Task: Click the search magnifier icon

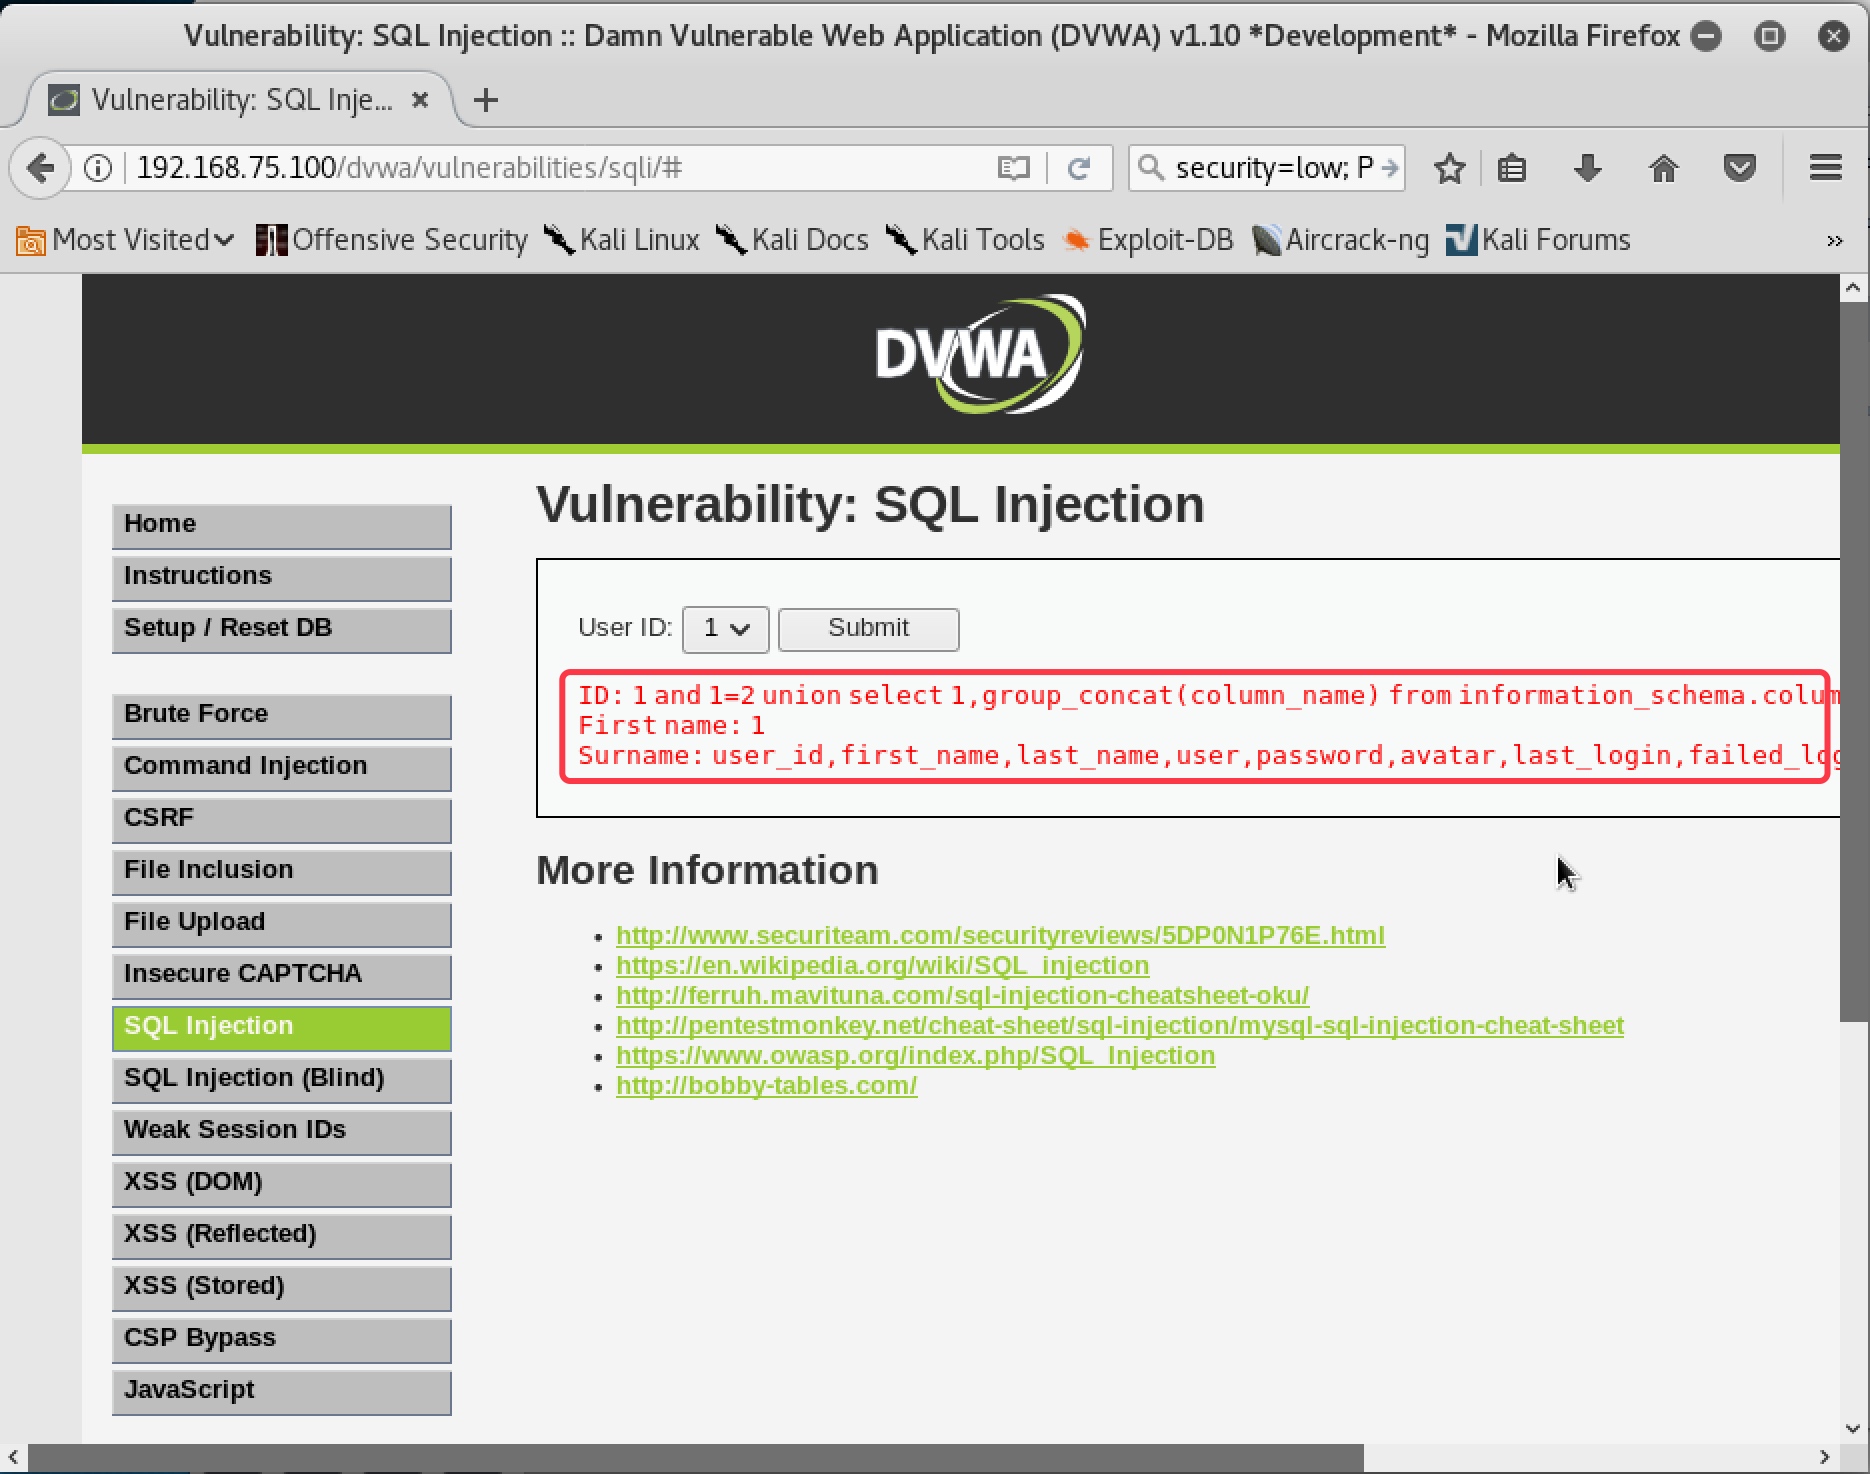Action: (x=1151, y=168)
